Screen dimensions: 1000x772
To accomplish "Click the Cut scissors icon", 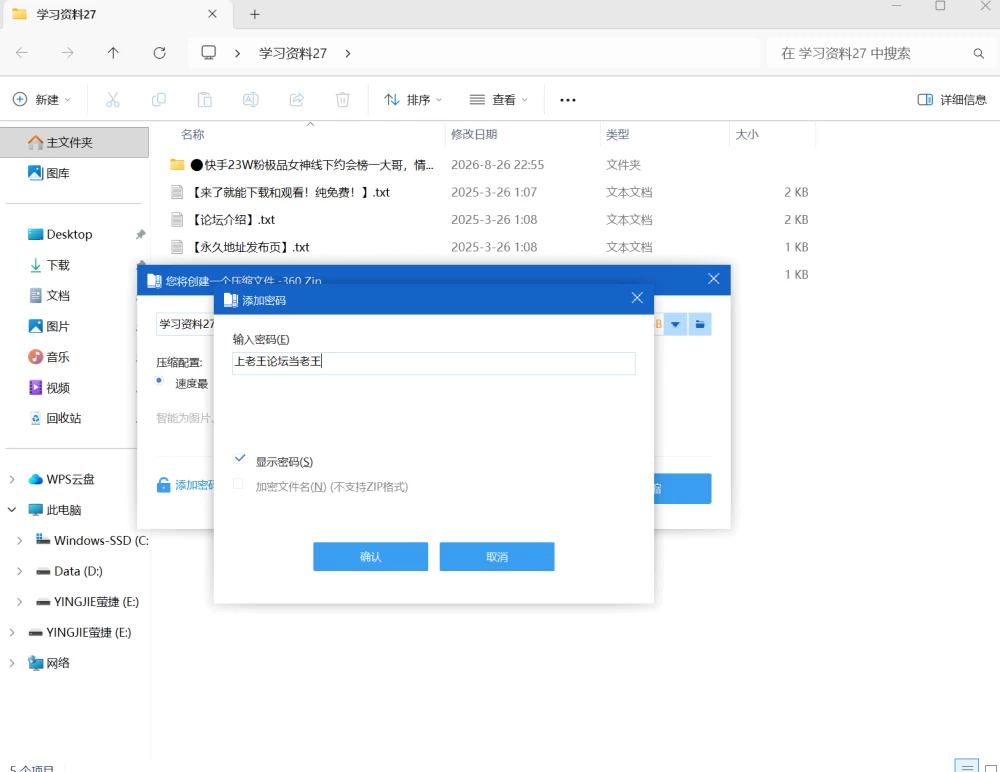I will click(113, 100).
